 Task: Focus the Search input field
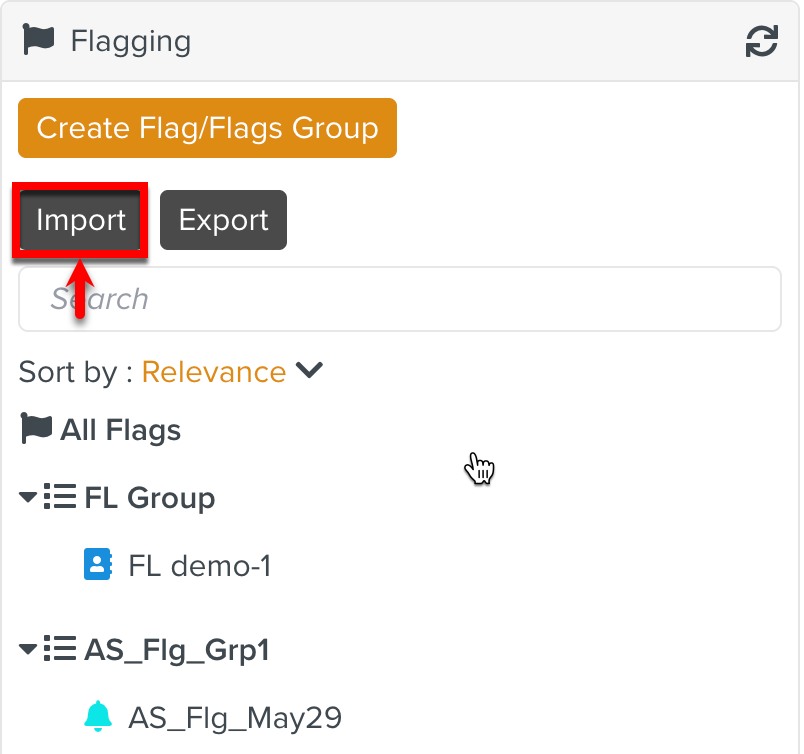click(x=400, y=299)
